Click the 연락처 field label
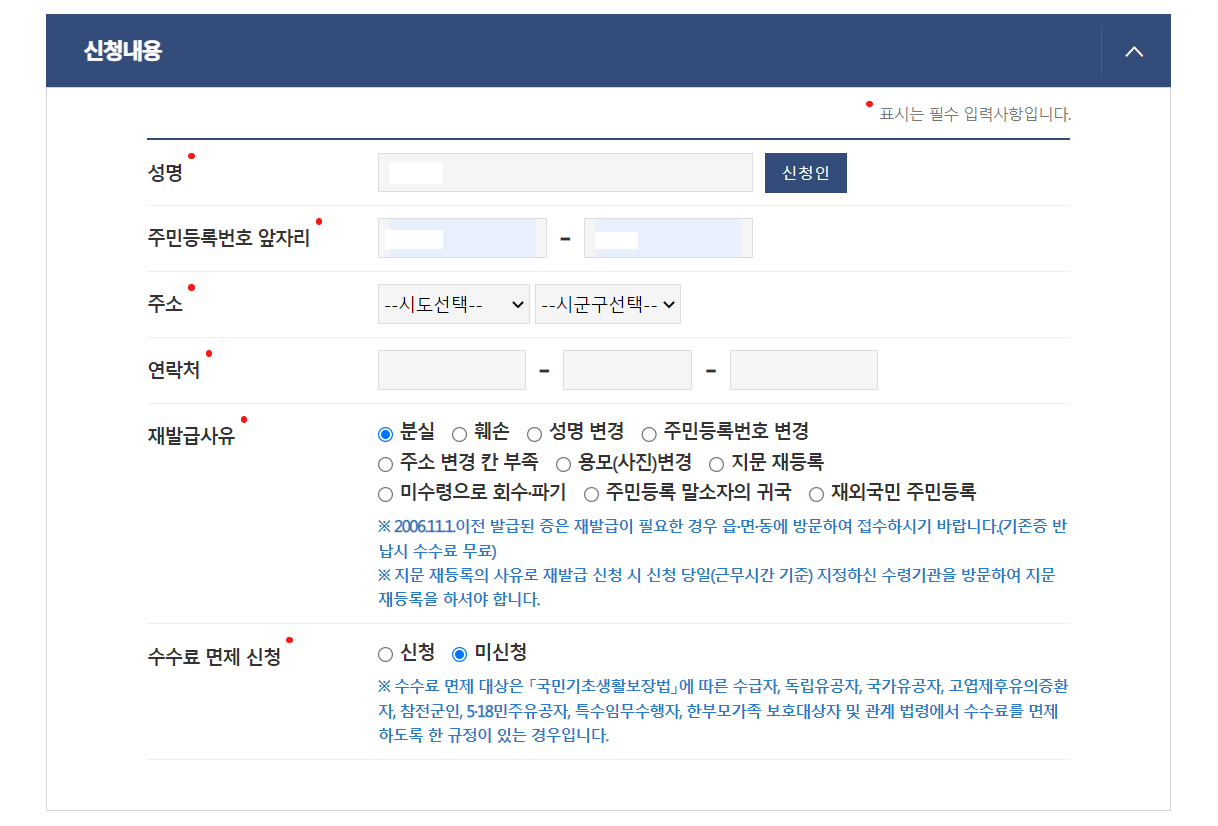This screenshot has height=826, width=1218. (174, 371)
